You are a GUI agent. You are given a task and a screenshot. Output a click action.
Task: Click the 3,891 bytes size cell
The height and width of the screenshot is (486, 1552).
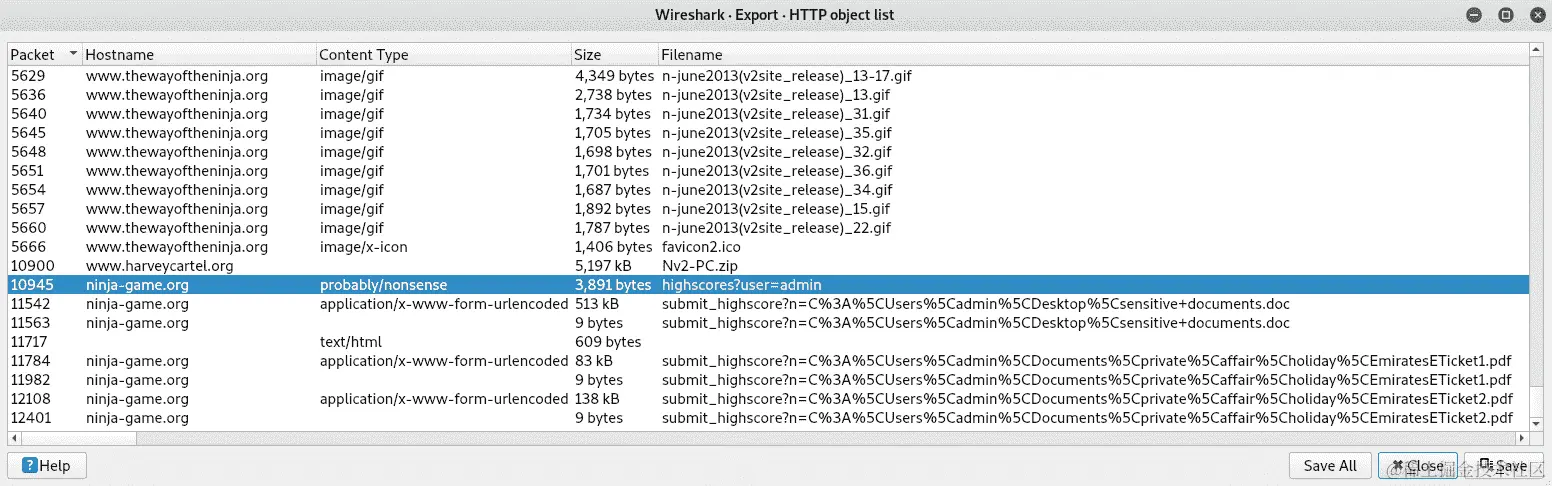point(614,285)
